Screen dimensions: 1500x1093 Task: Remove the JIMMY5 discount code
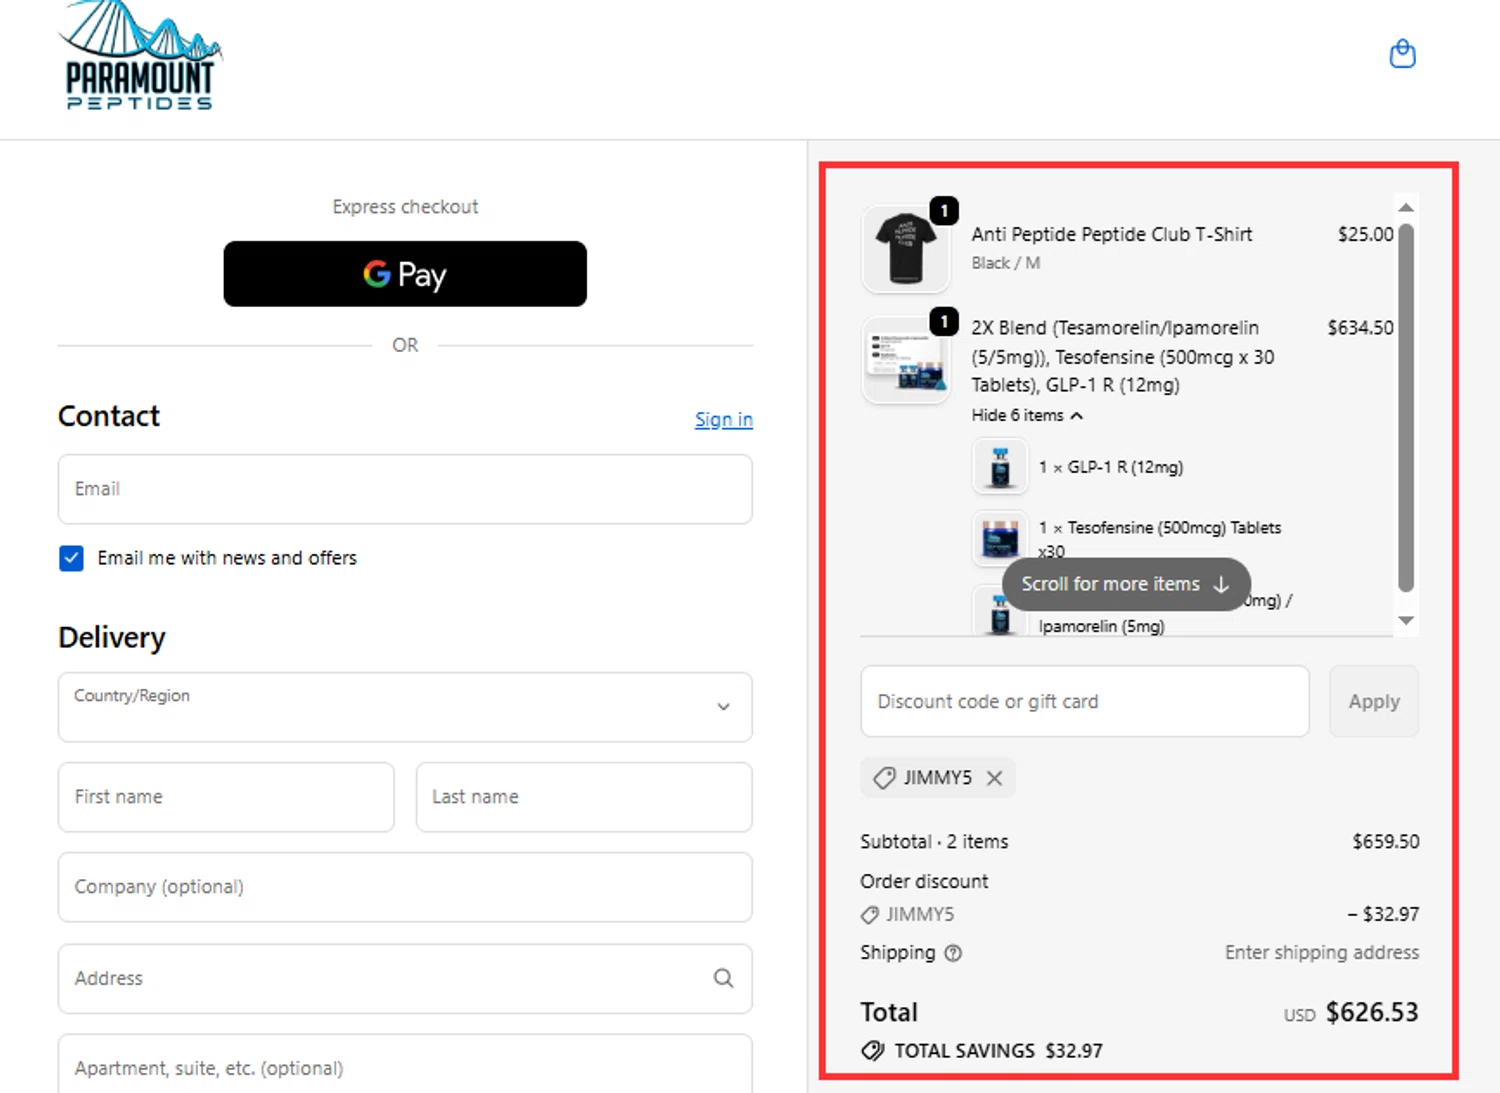pyautogui.click(x=994, y=778)
